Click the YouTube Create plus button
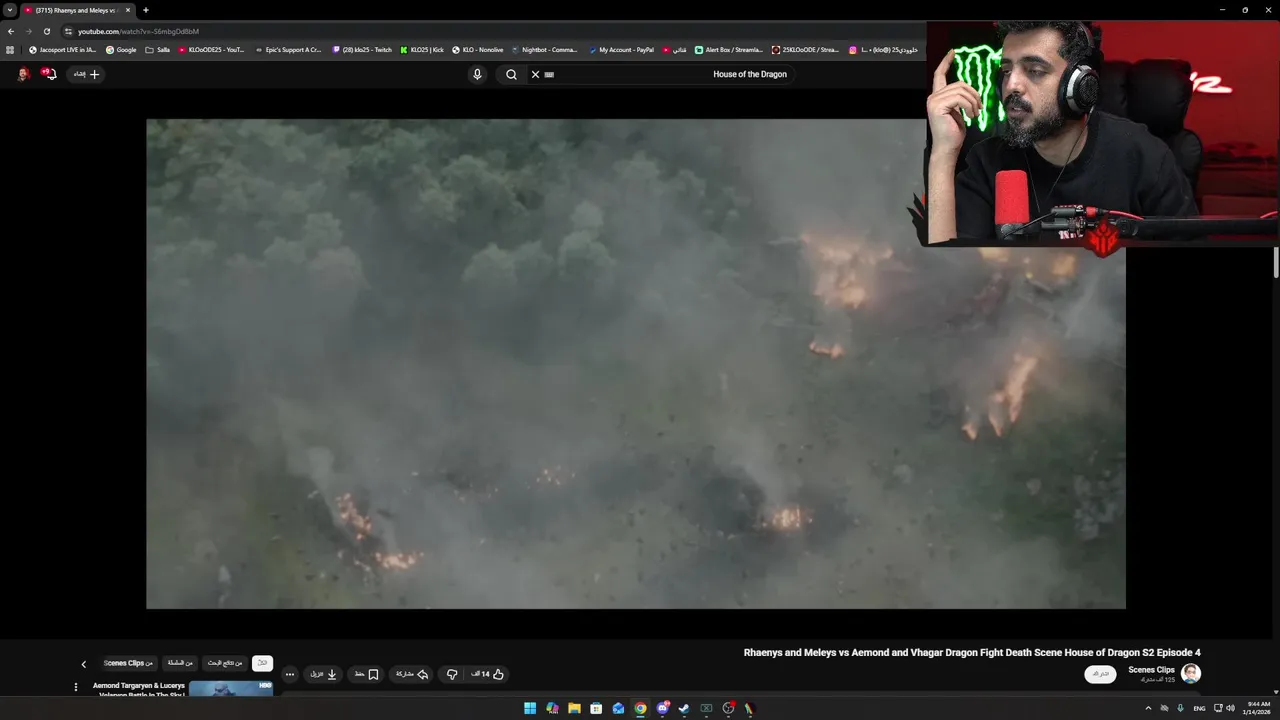 (87, 74)
